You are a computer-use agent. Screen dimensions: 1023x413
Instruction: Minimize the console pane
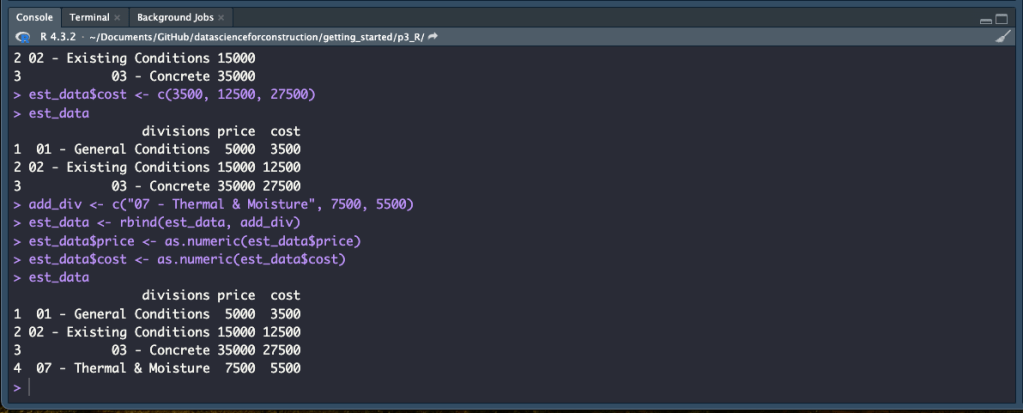986,19
